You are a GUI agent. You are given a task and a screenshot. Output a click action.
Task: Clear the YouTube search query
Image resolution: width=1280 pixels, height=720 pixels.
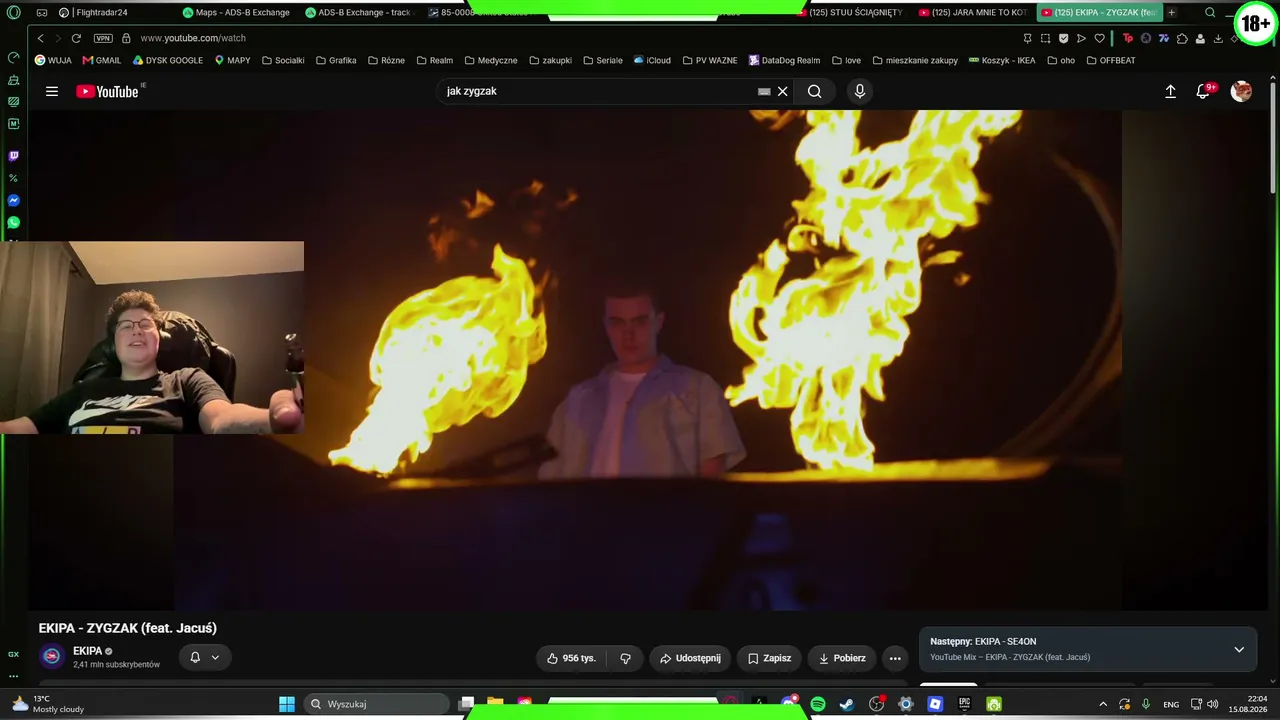click(783, 91)
